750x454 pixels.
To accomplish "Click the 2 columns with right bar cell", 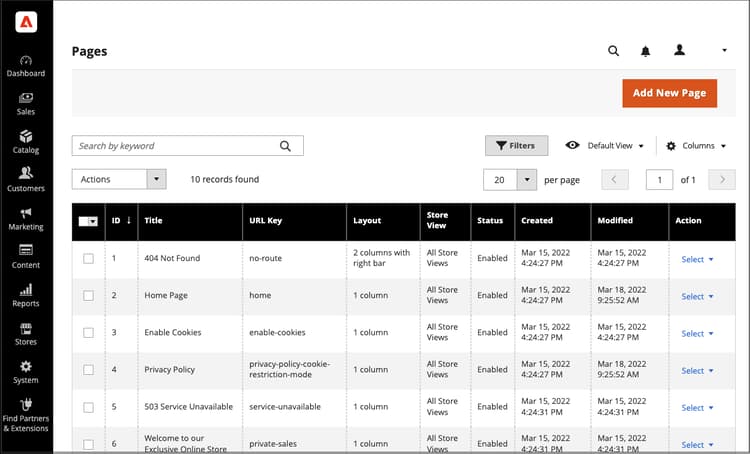I will click(x=381, y=258).
